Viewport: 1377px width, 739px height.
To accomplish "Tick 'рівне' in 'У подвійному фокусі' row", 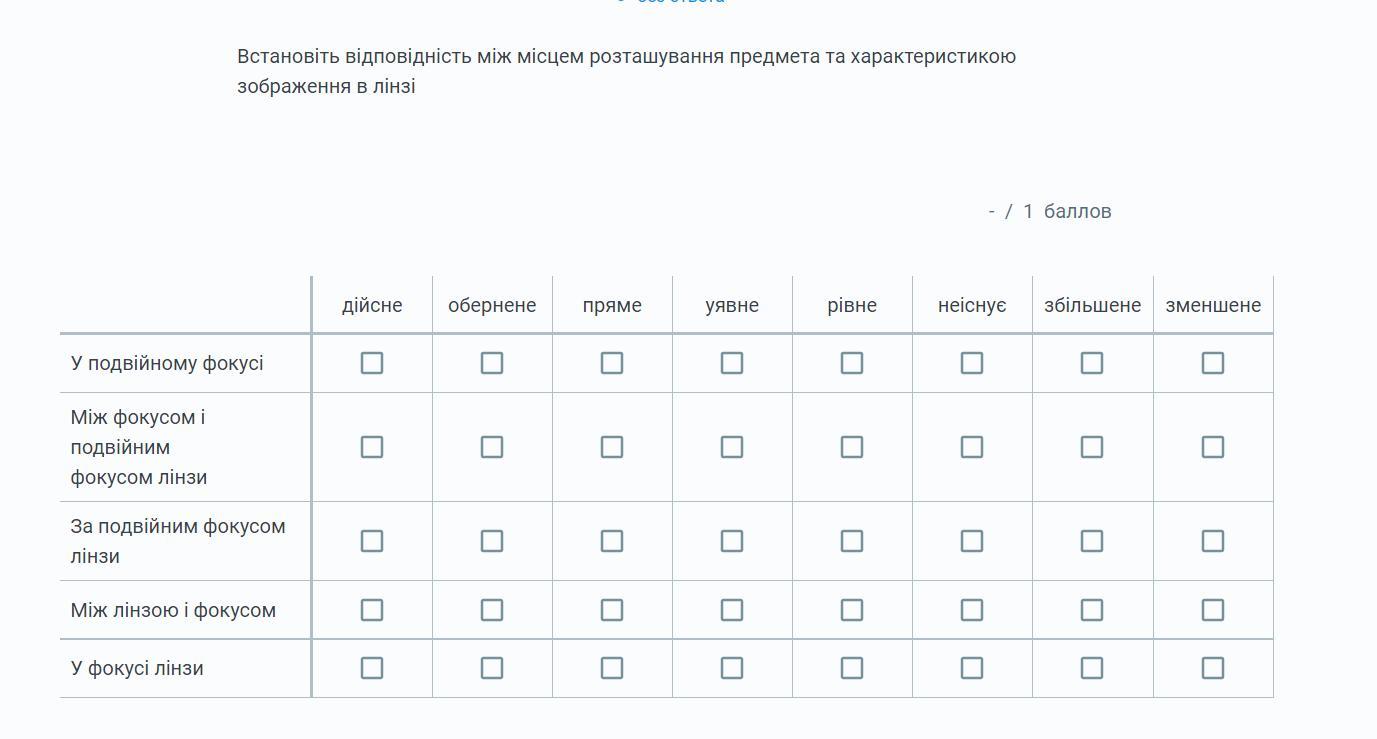I will 851,363.
